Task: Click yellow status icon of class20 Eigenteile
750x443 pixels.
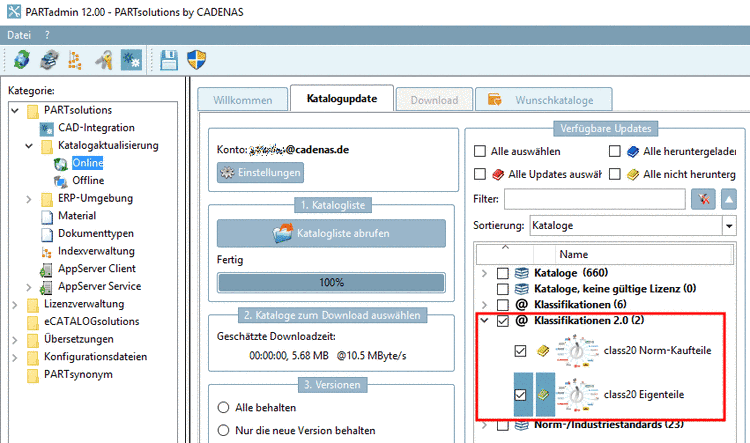Action: coord(545,395)
